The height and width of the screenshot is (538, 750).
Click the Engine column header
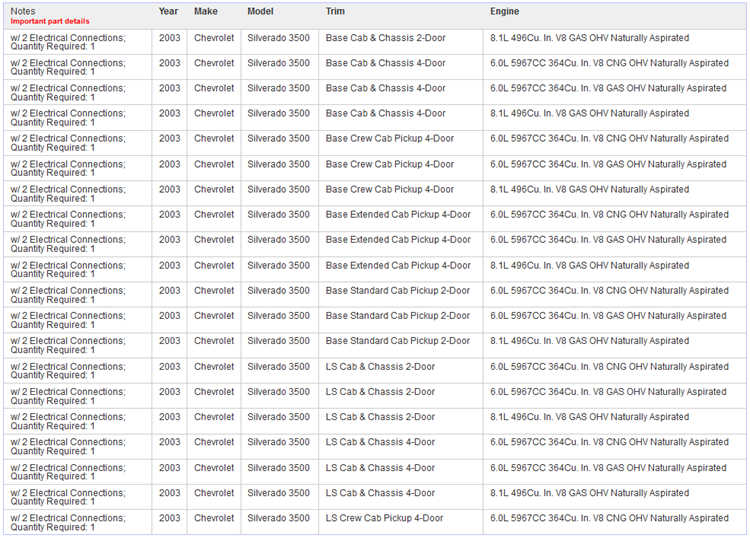504,11
